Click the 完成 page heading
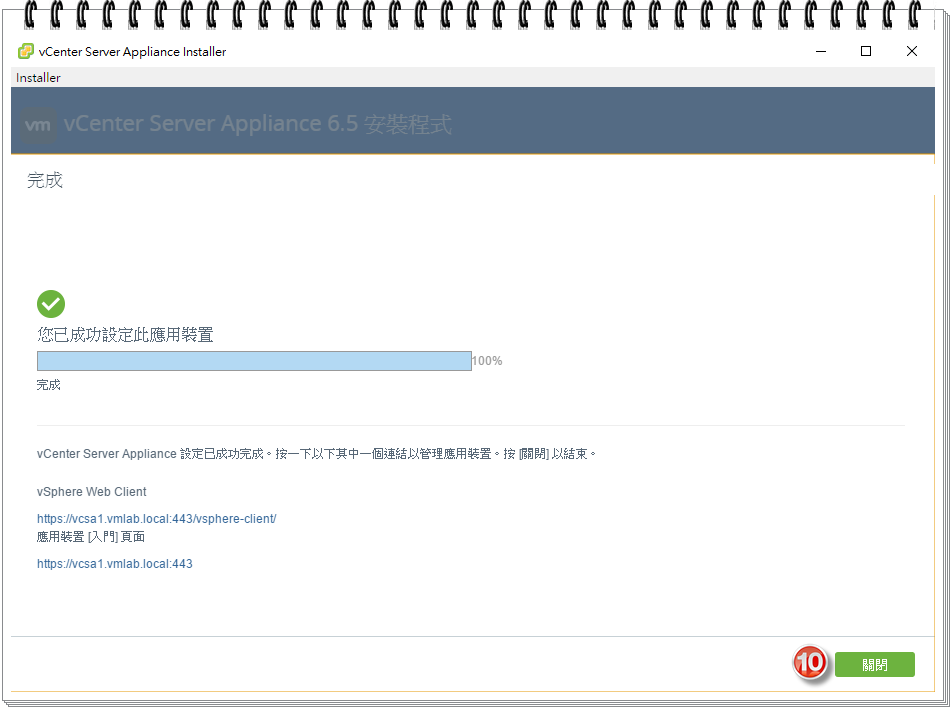This screenshot has width=952, height=709. (x=45, y=180)
